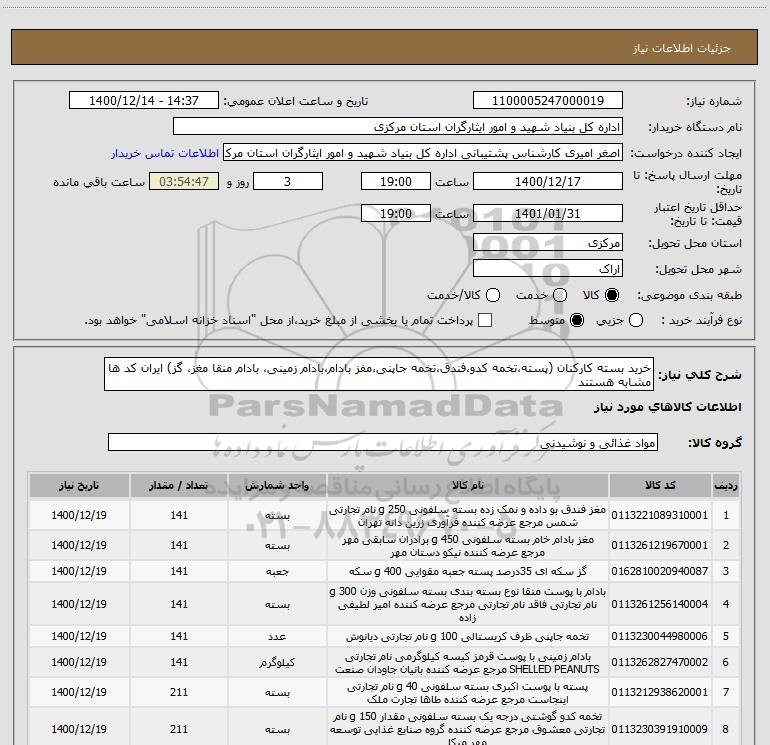The image size is (770, 745).
Task: Click the اطلاعات کالاهای مورد نیاز section heading
Action: (667, 407)
